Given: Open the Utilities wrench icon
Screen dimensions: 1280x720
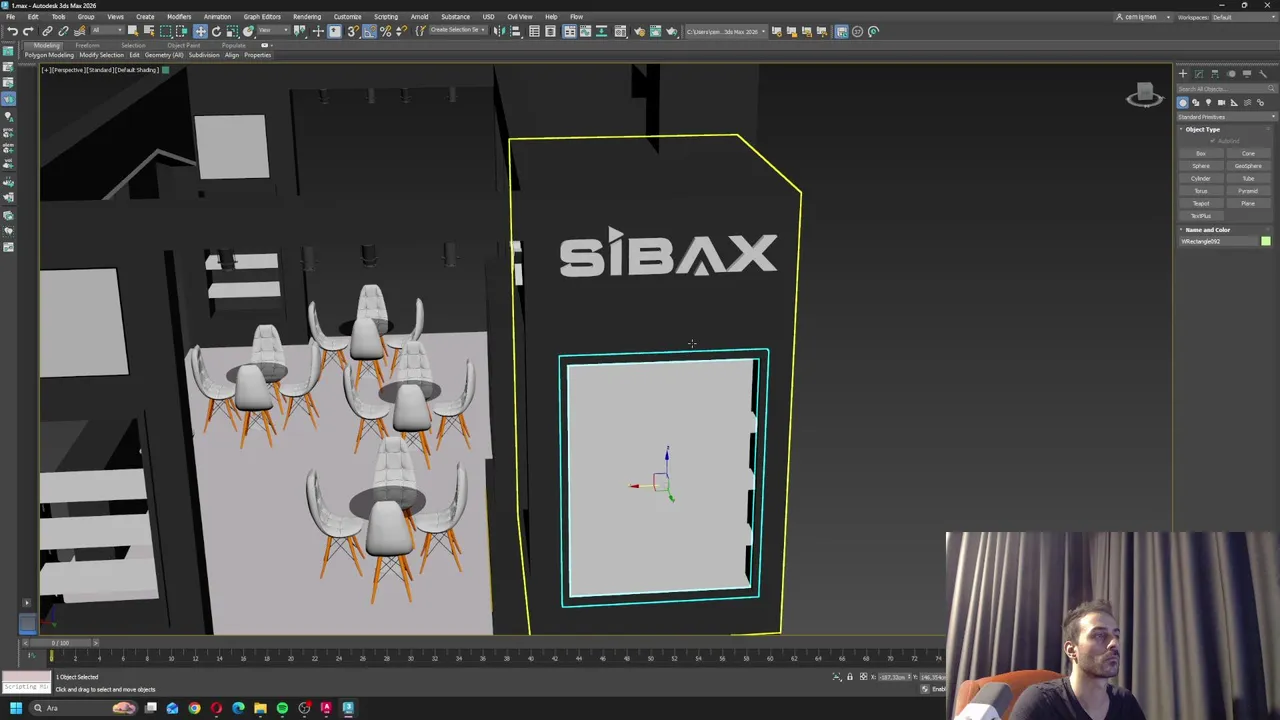Looking at the screenshot, I should tap(1263, 74).
